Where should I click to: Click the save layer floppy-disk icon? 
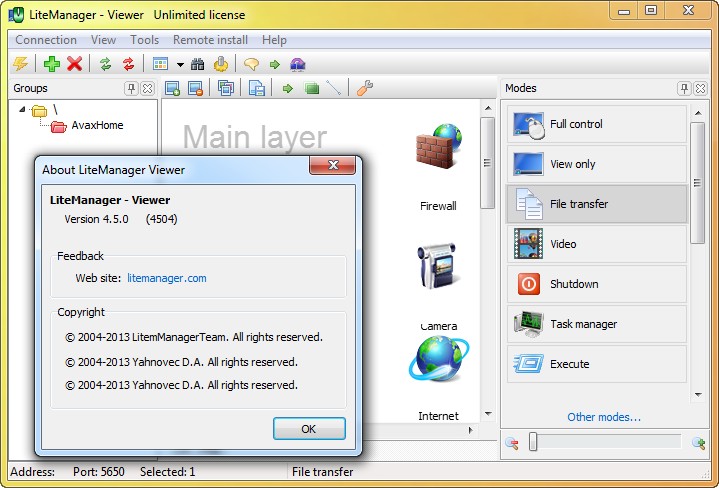point(257,88)
